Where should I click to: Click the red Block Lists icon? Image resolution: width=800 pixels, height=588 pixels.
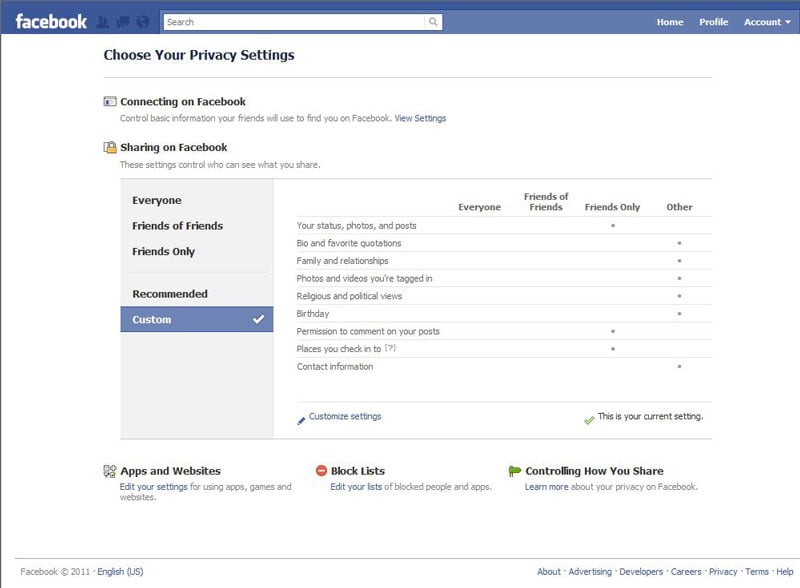[321, 471]
